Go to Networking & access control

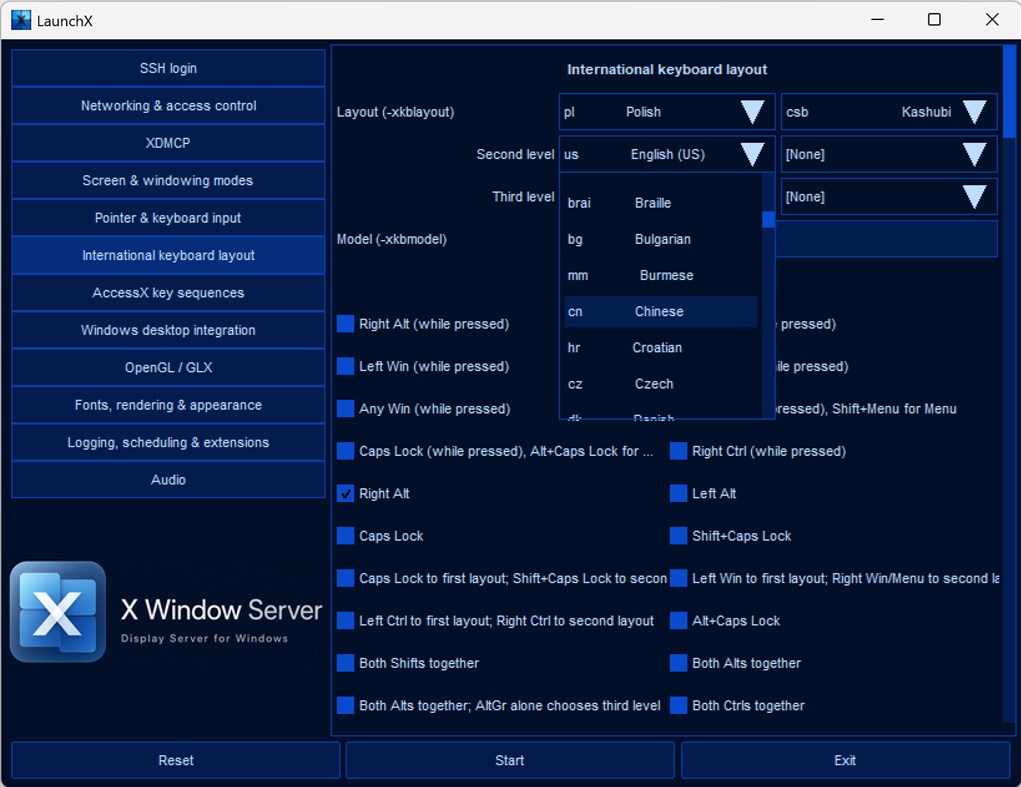point(168,105)
